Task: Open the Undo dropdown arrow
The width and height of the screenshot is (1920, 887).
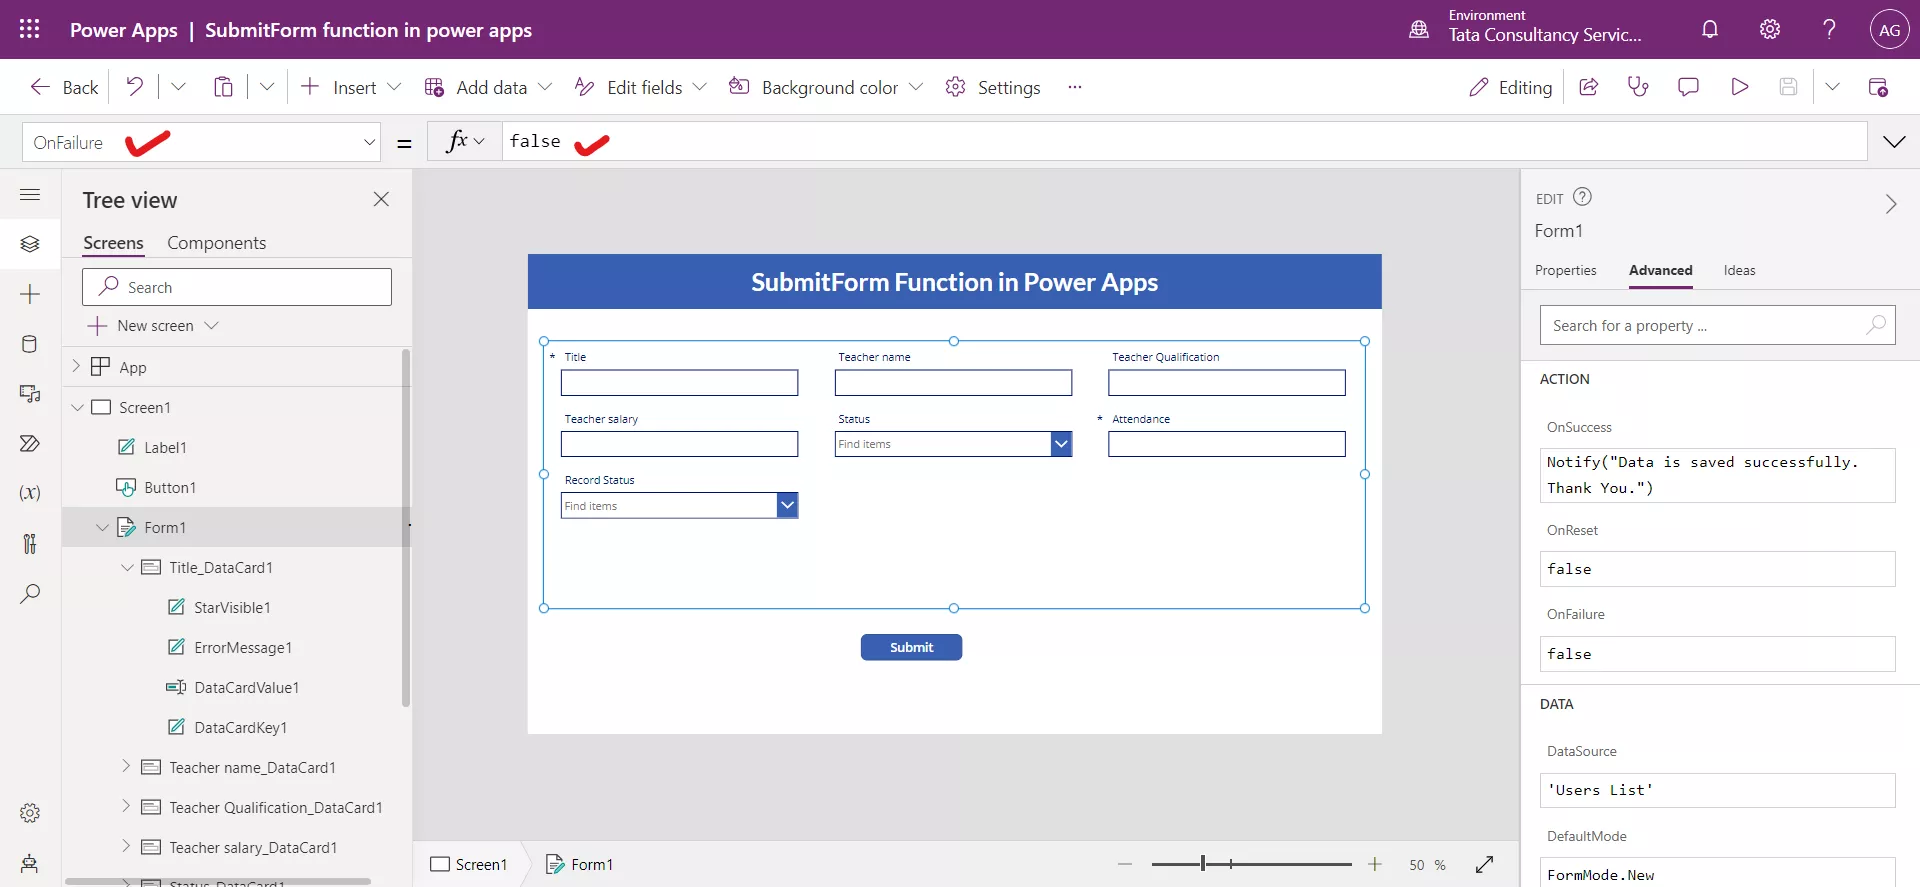Action: point(178,87)
